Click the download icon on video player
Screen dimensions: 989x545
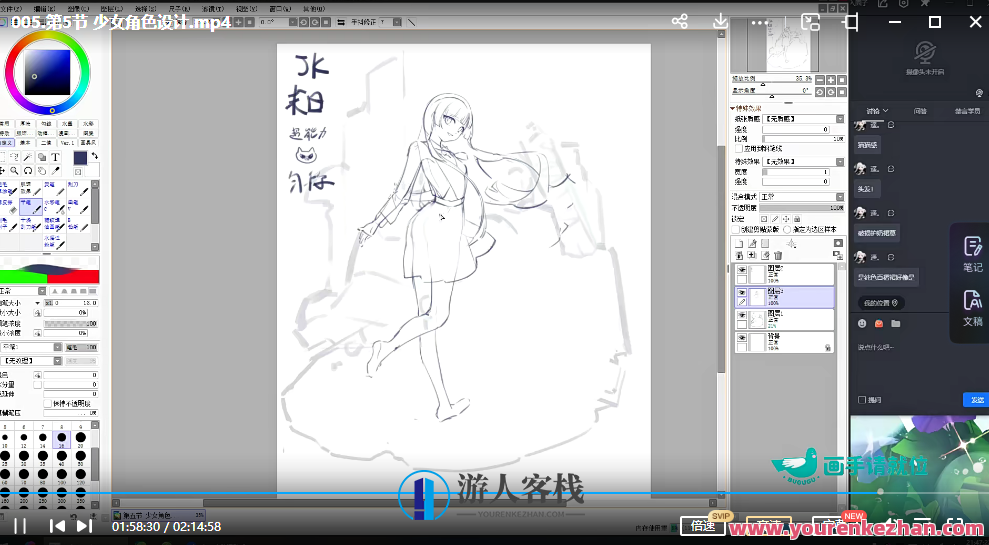point(720,21)
